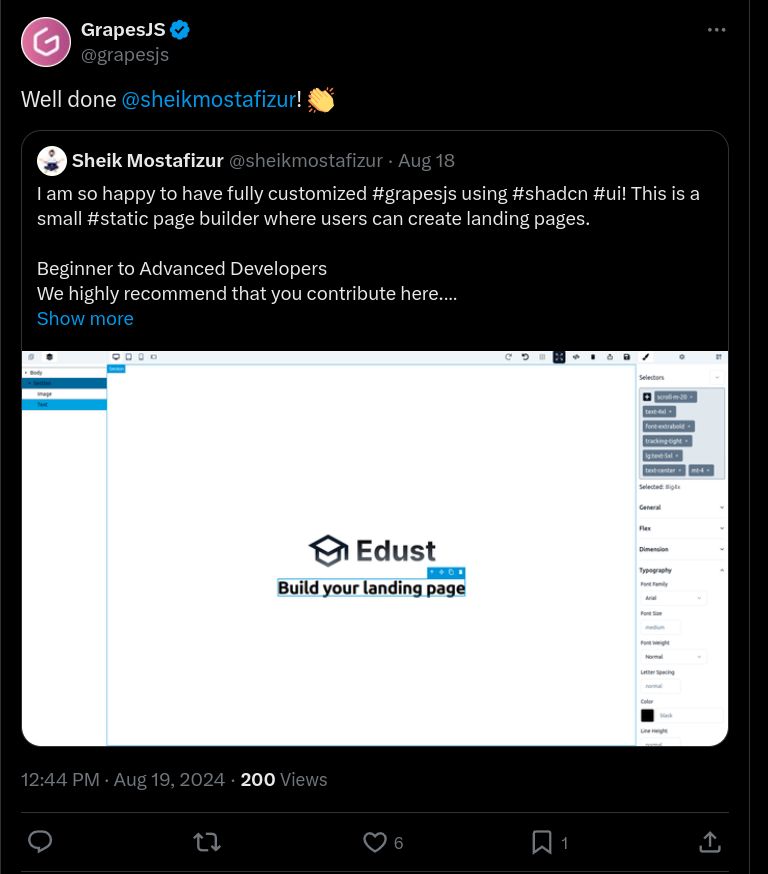The image size is (768, 874).
Task: Select the Image layer in tree
Action: click(64, 394)
